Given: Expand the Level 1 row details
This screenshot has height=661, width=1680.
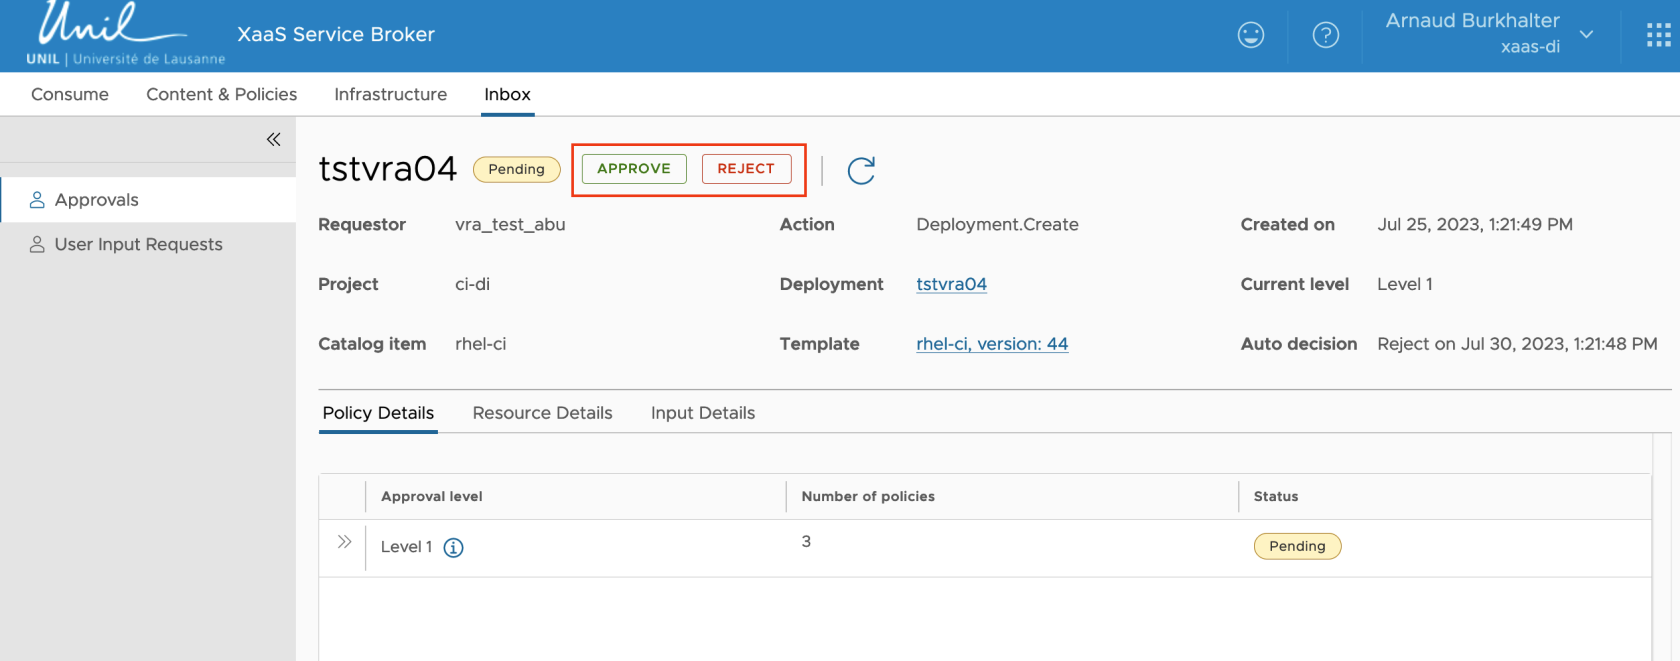Looking at the screenshot, I should [x=344, y=542].
